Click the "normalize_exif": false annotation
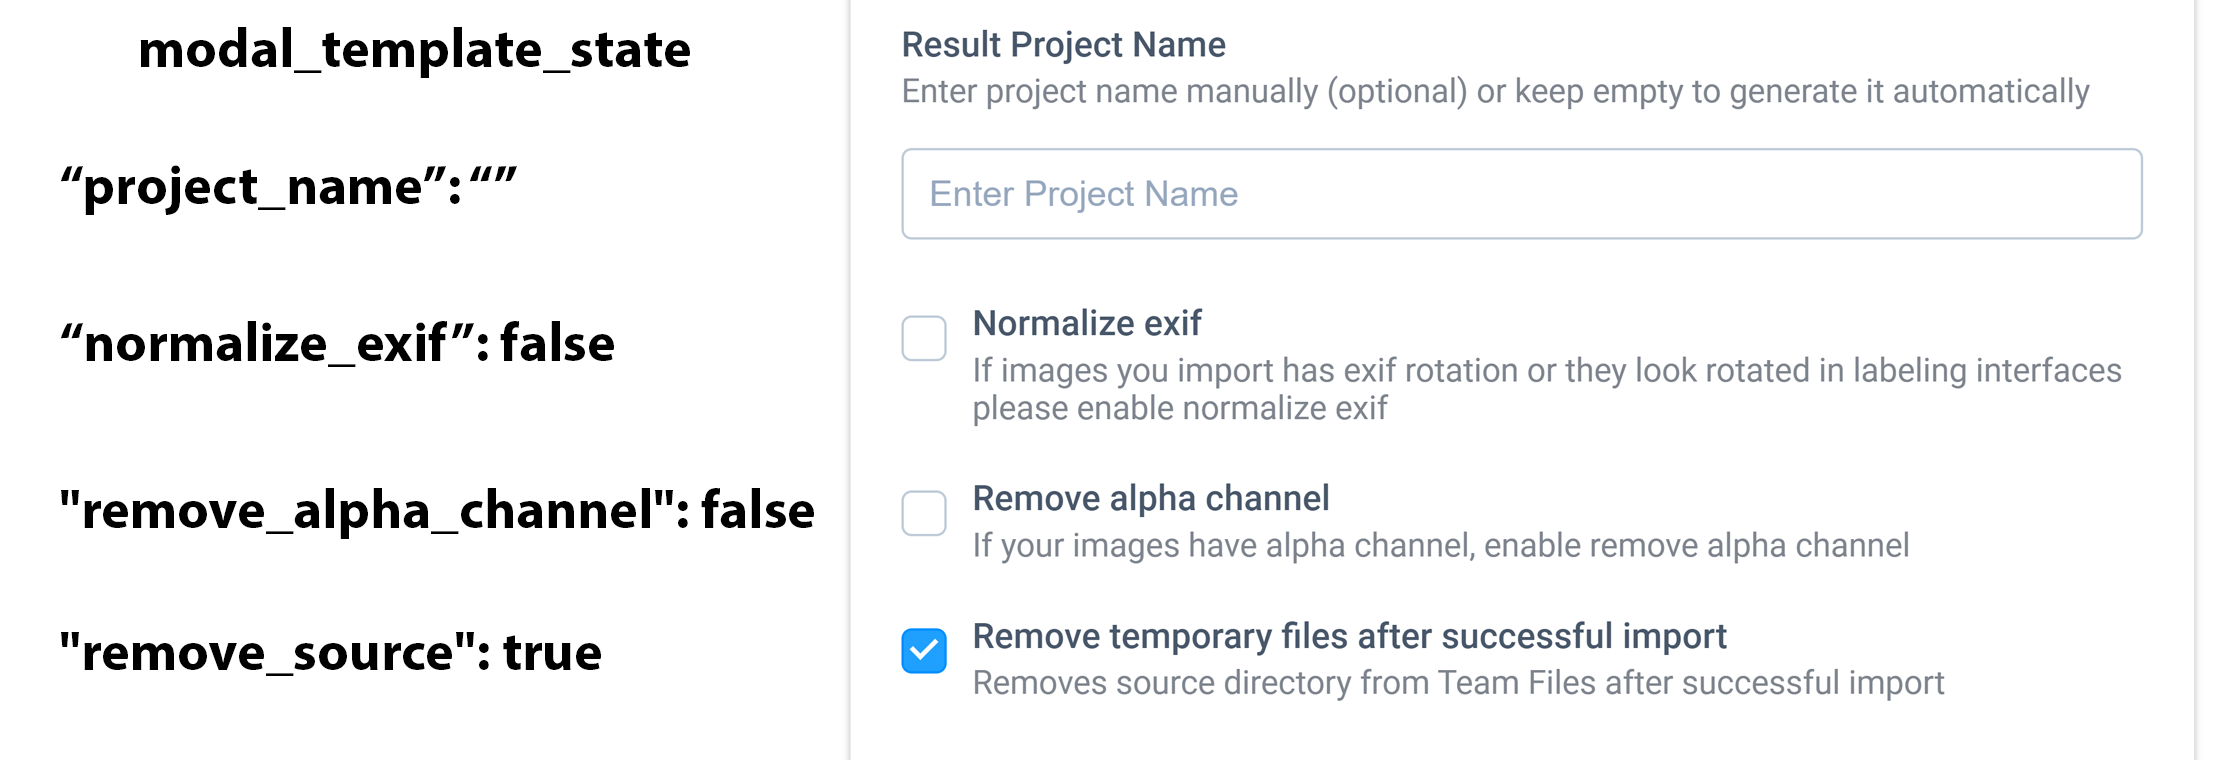The image size is (2226, 760). [x=337, y=343]
